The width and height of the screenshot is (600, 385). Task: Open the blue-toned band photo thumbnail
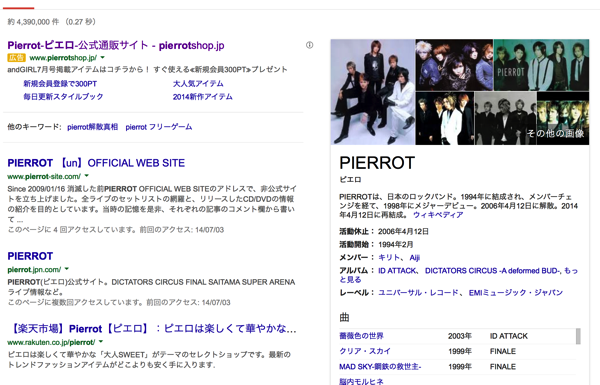pyautogui.click(x=454, y=65)
